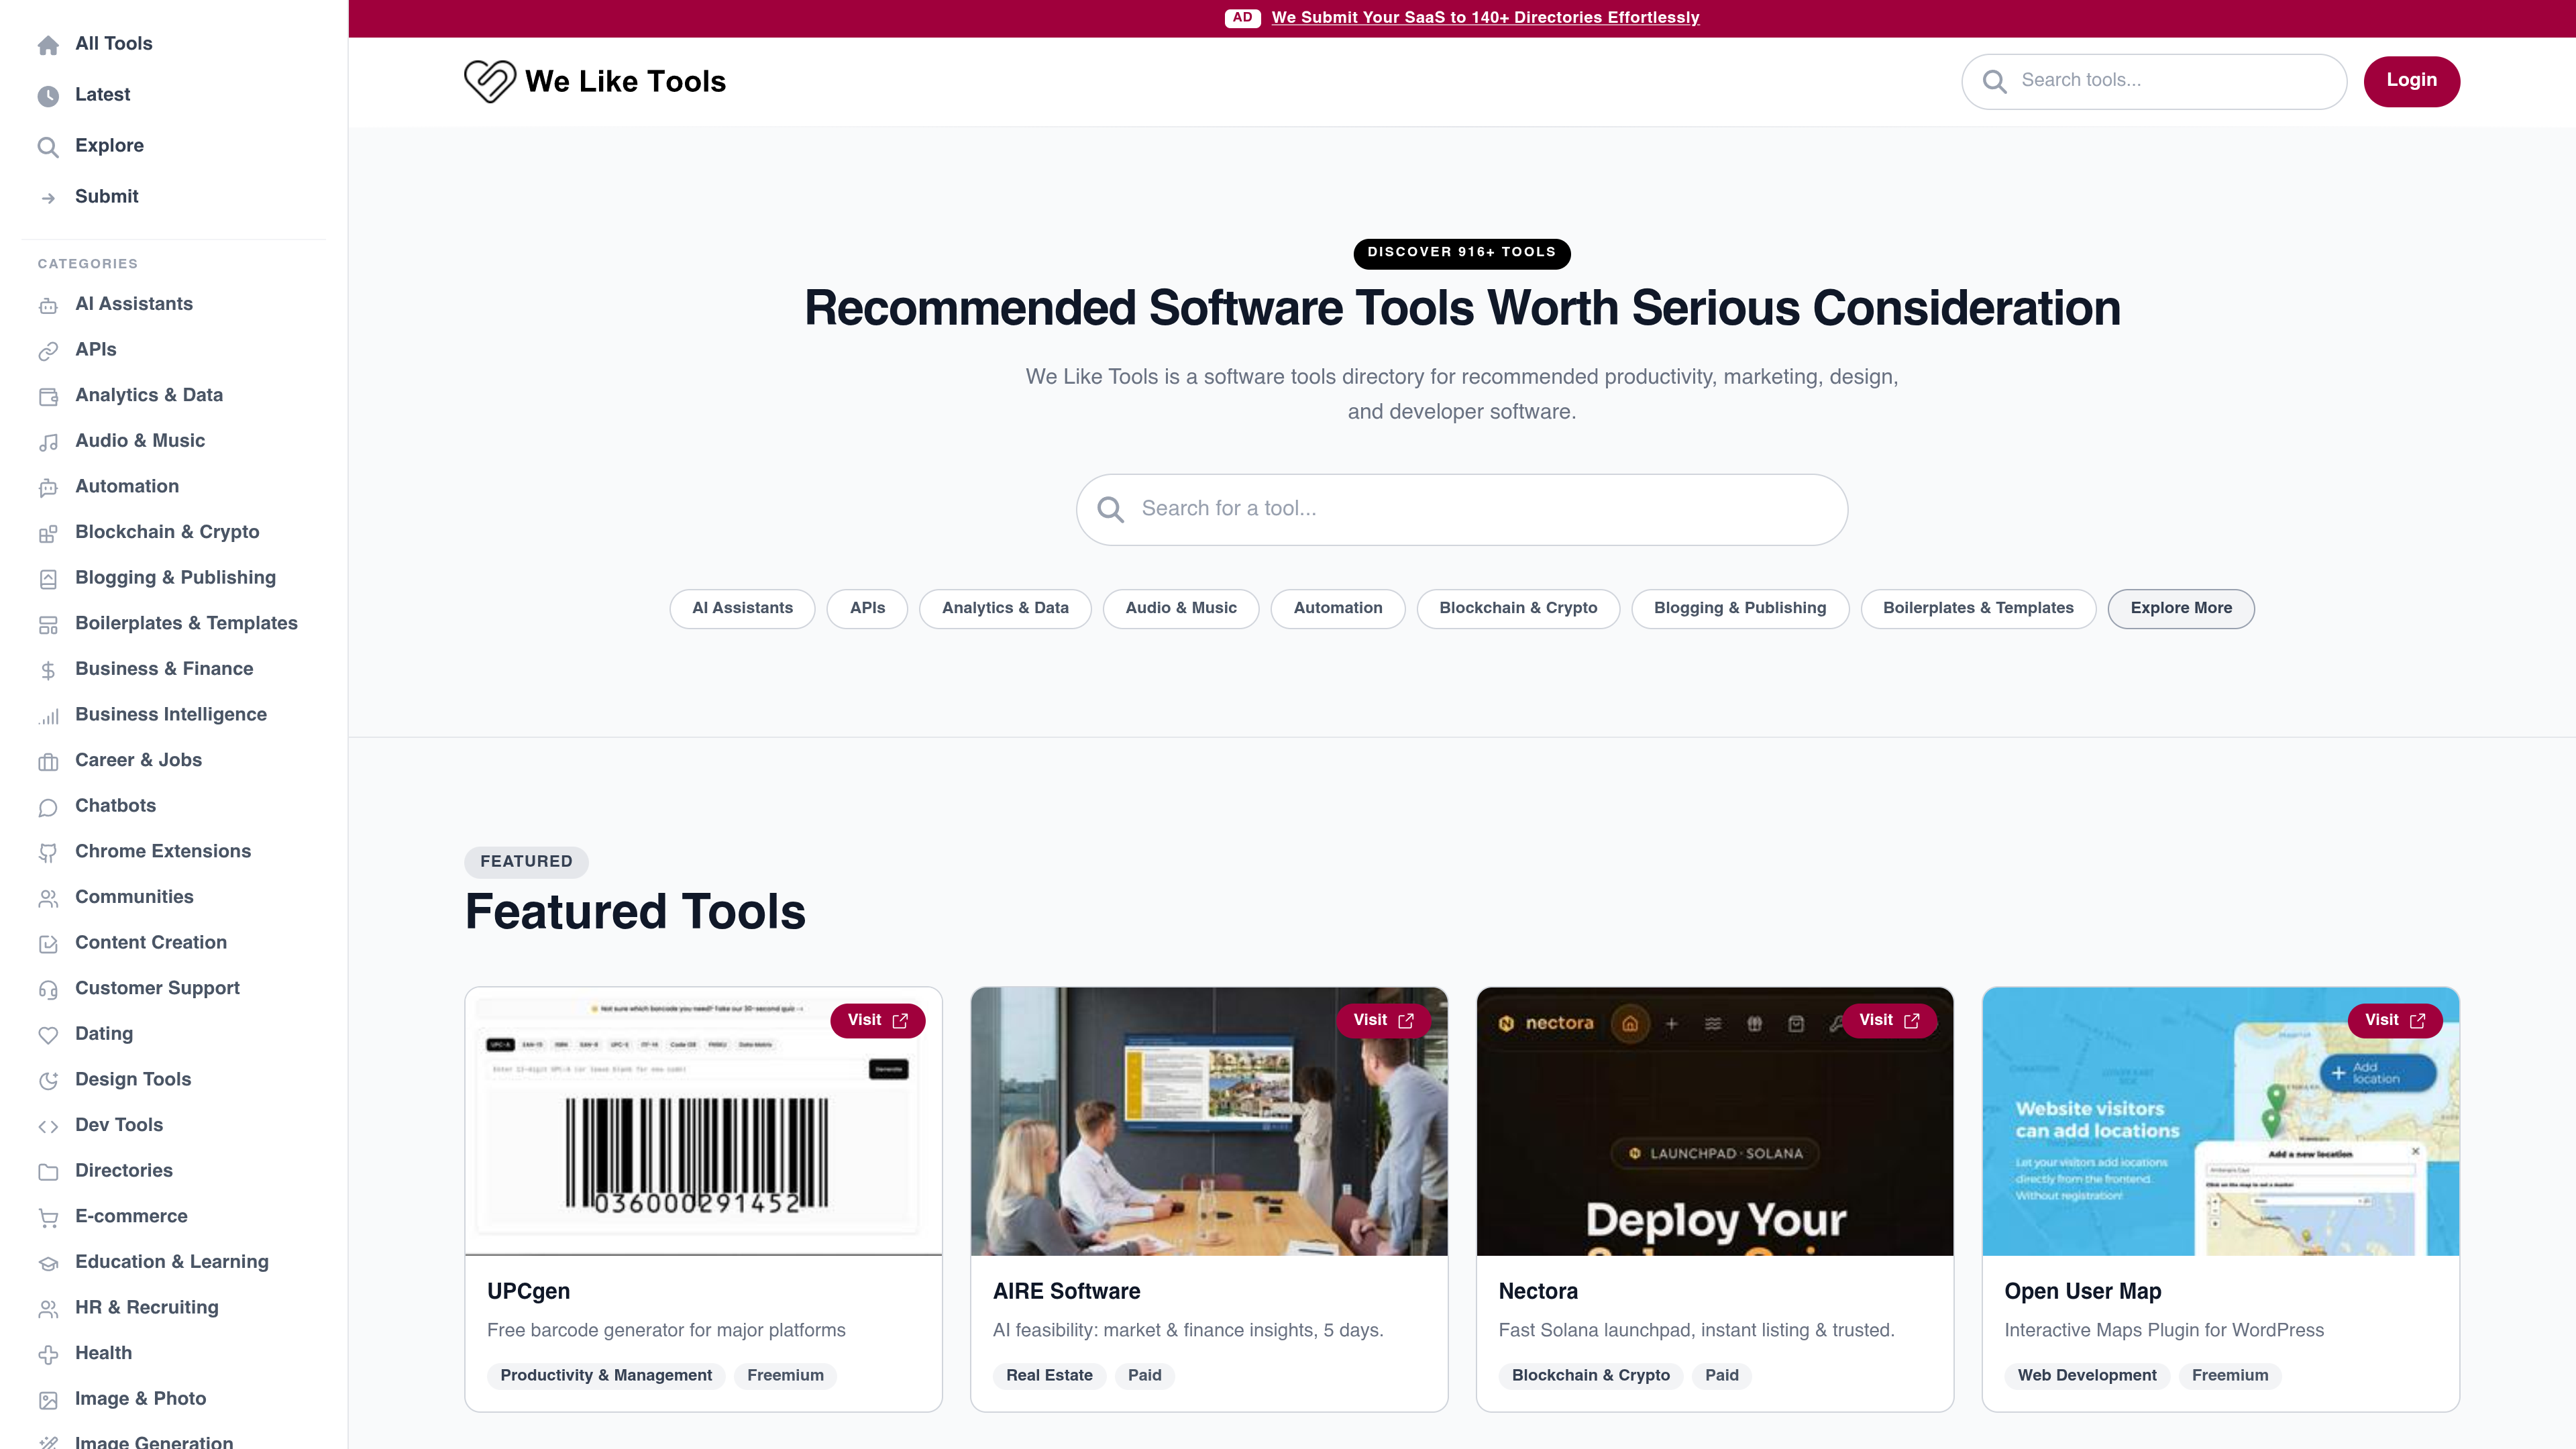Click the Chrome Extensions icon
The height and width of the screenshot is (1449, 2576).
48,853
